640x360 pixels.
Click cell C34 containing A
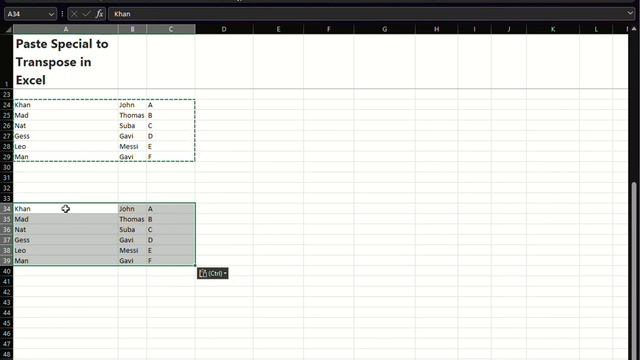coord(171,209)
